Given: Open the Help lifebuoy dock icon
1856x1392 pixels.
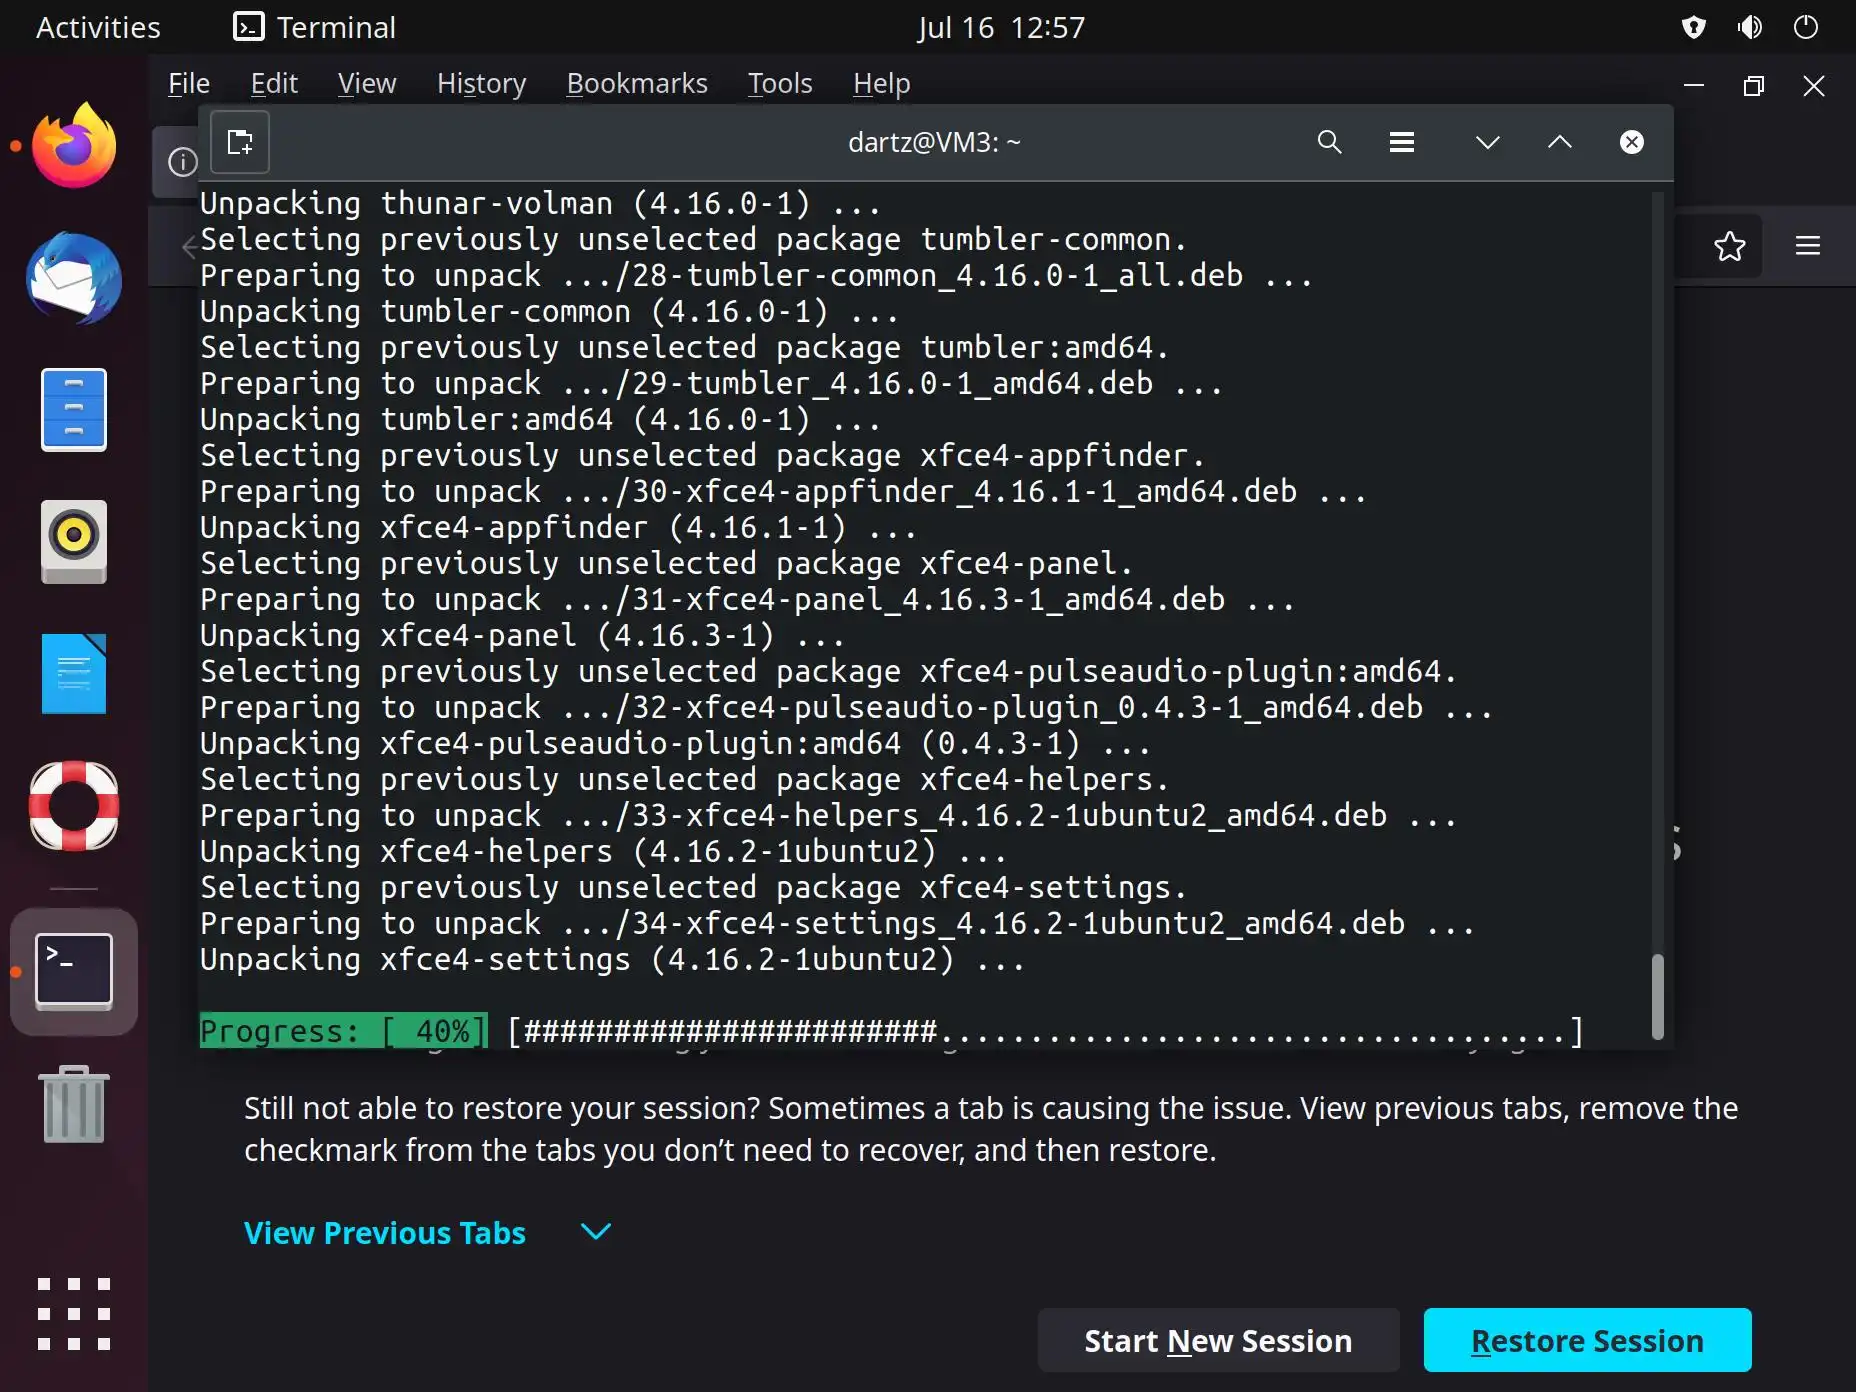Looking at the screenshot, I should (74, 806).
